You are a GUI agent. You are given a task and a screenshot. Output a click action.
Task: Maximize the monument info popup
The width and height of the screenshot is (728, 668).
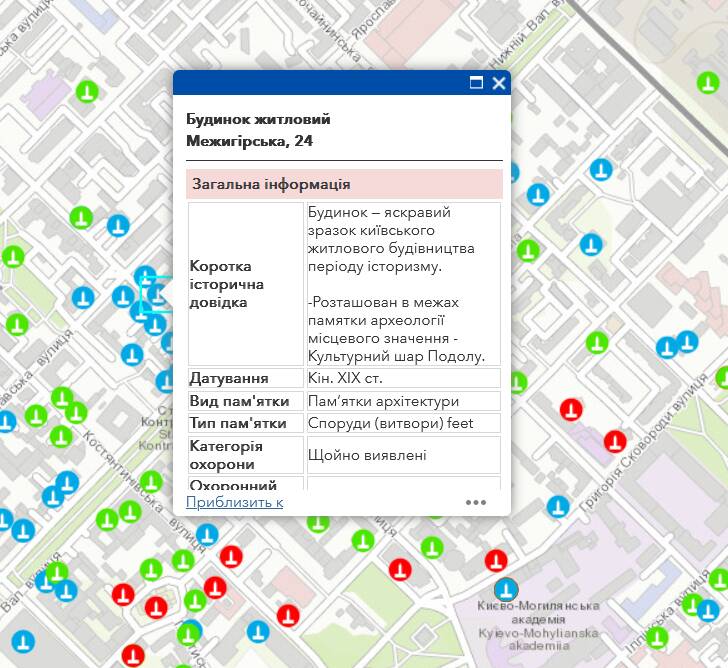click(477, 83)
